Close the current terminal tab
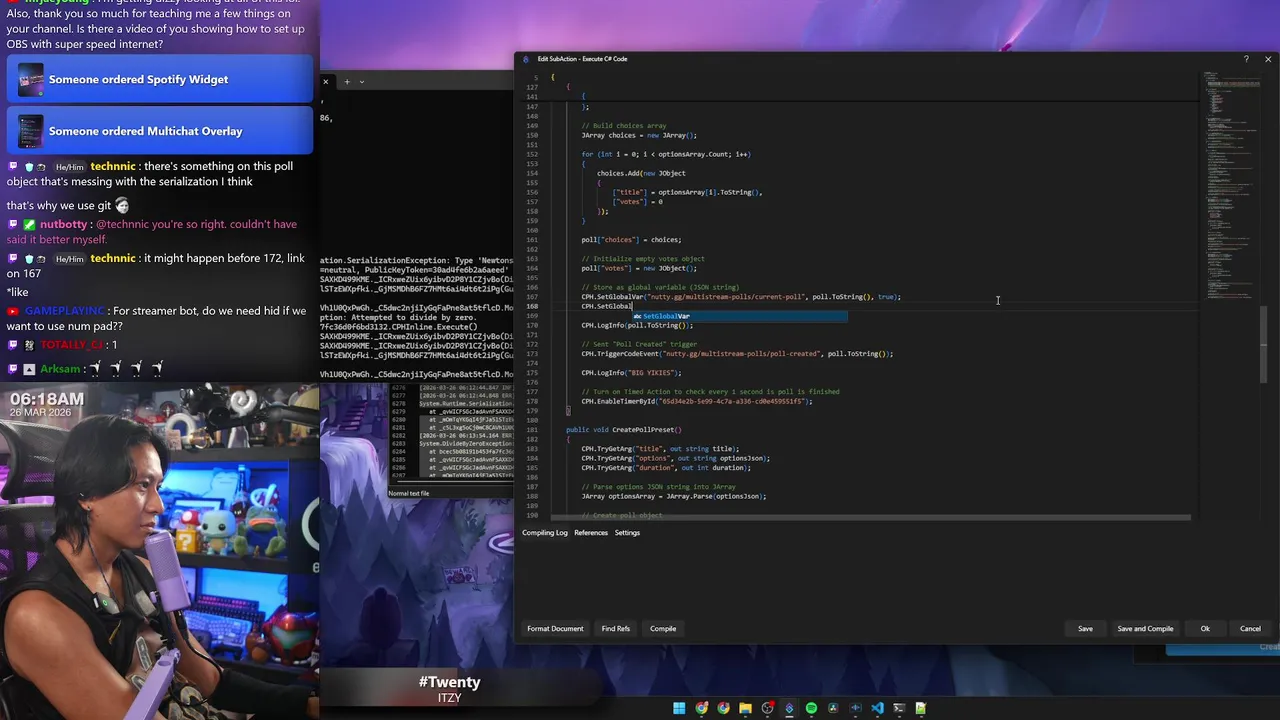Image resolution: width=1280 pixels, height=720 pixels. coord(325,81)
